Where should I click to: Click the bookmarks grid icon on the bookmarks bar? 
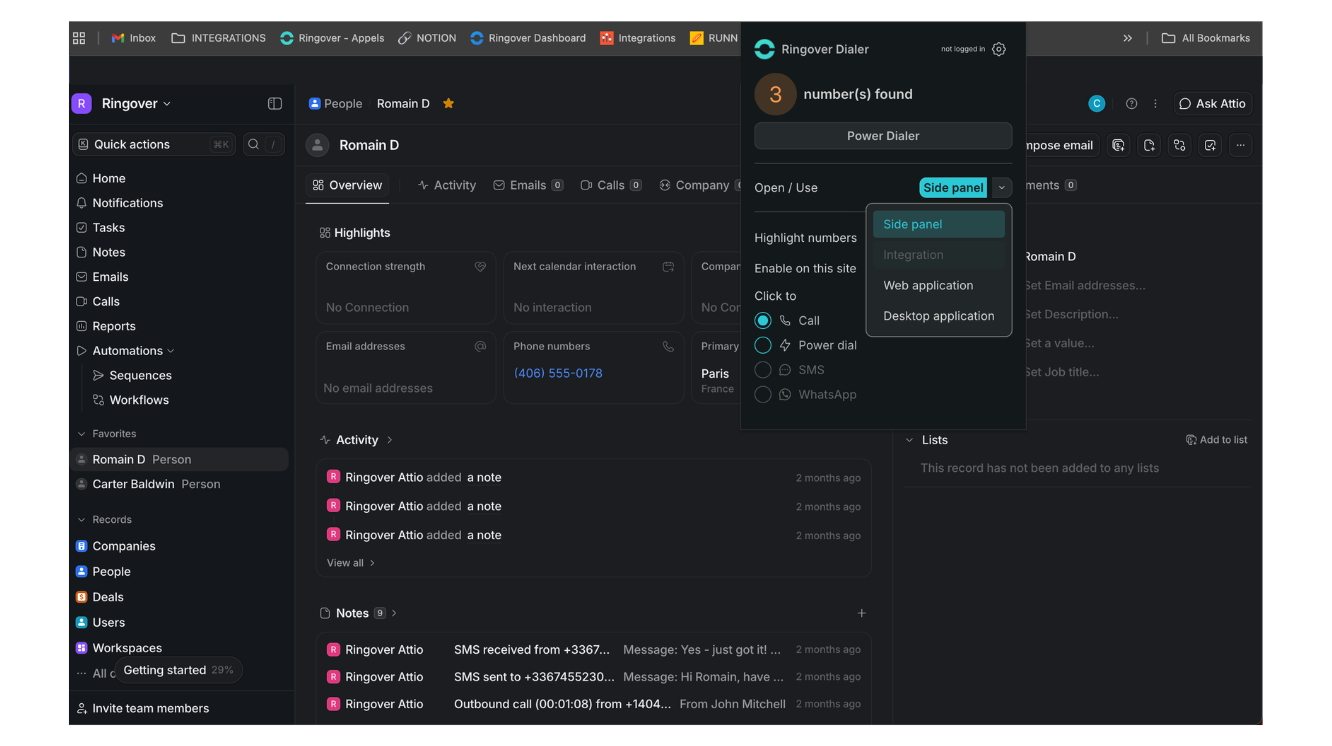point(79,37)
